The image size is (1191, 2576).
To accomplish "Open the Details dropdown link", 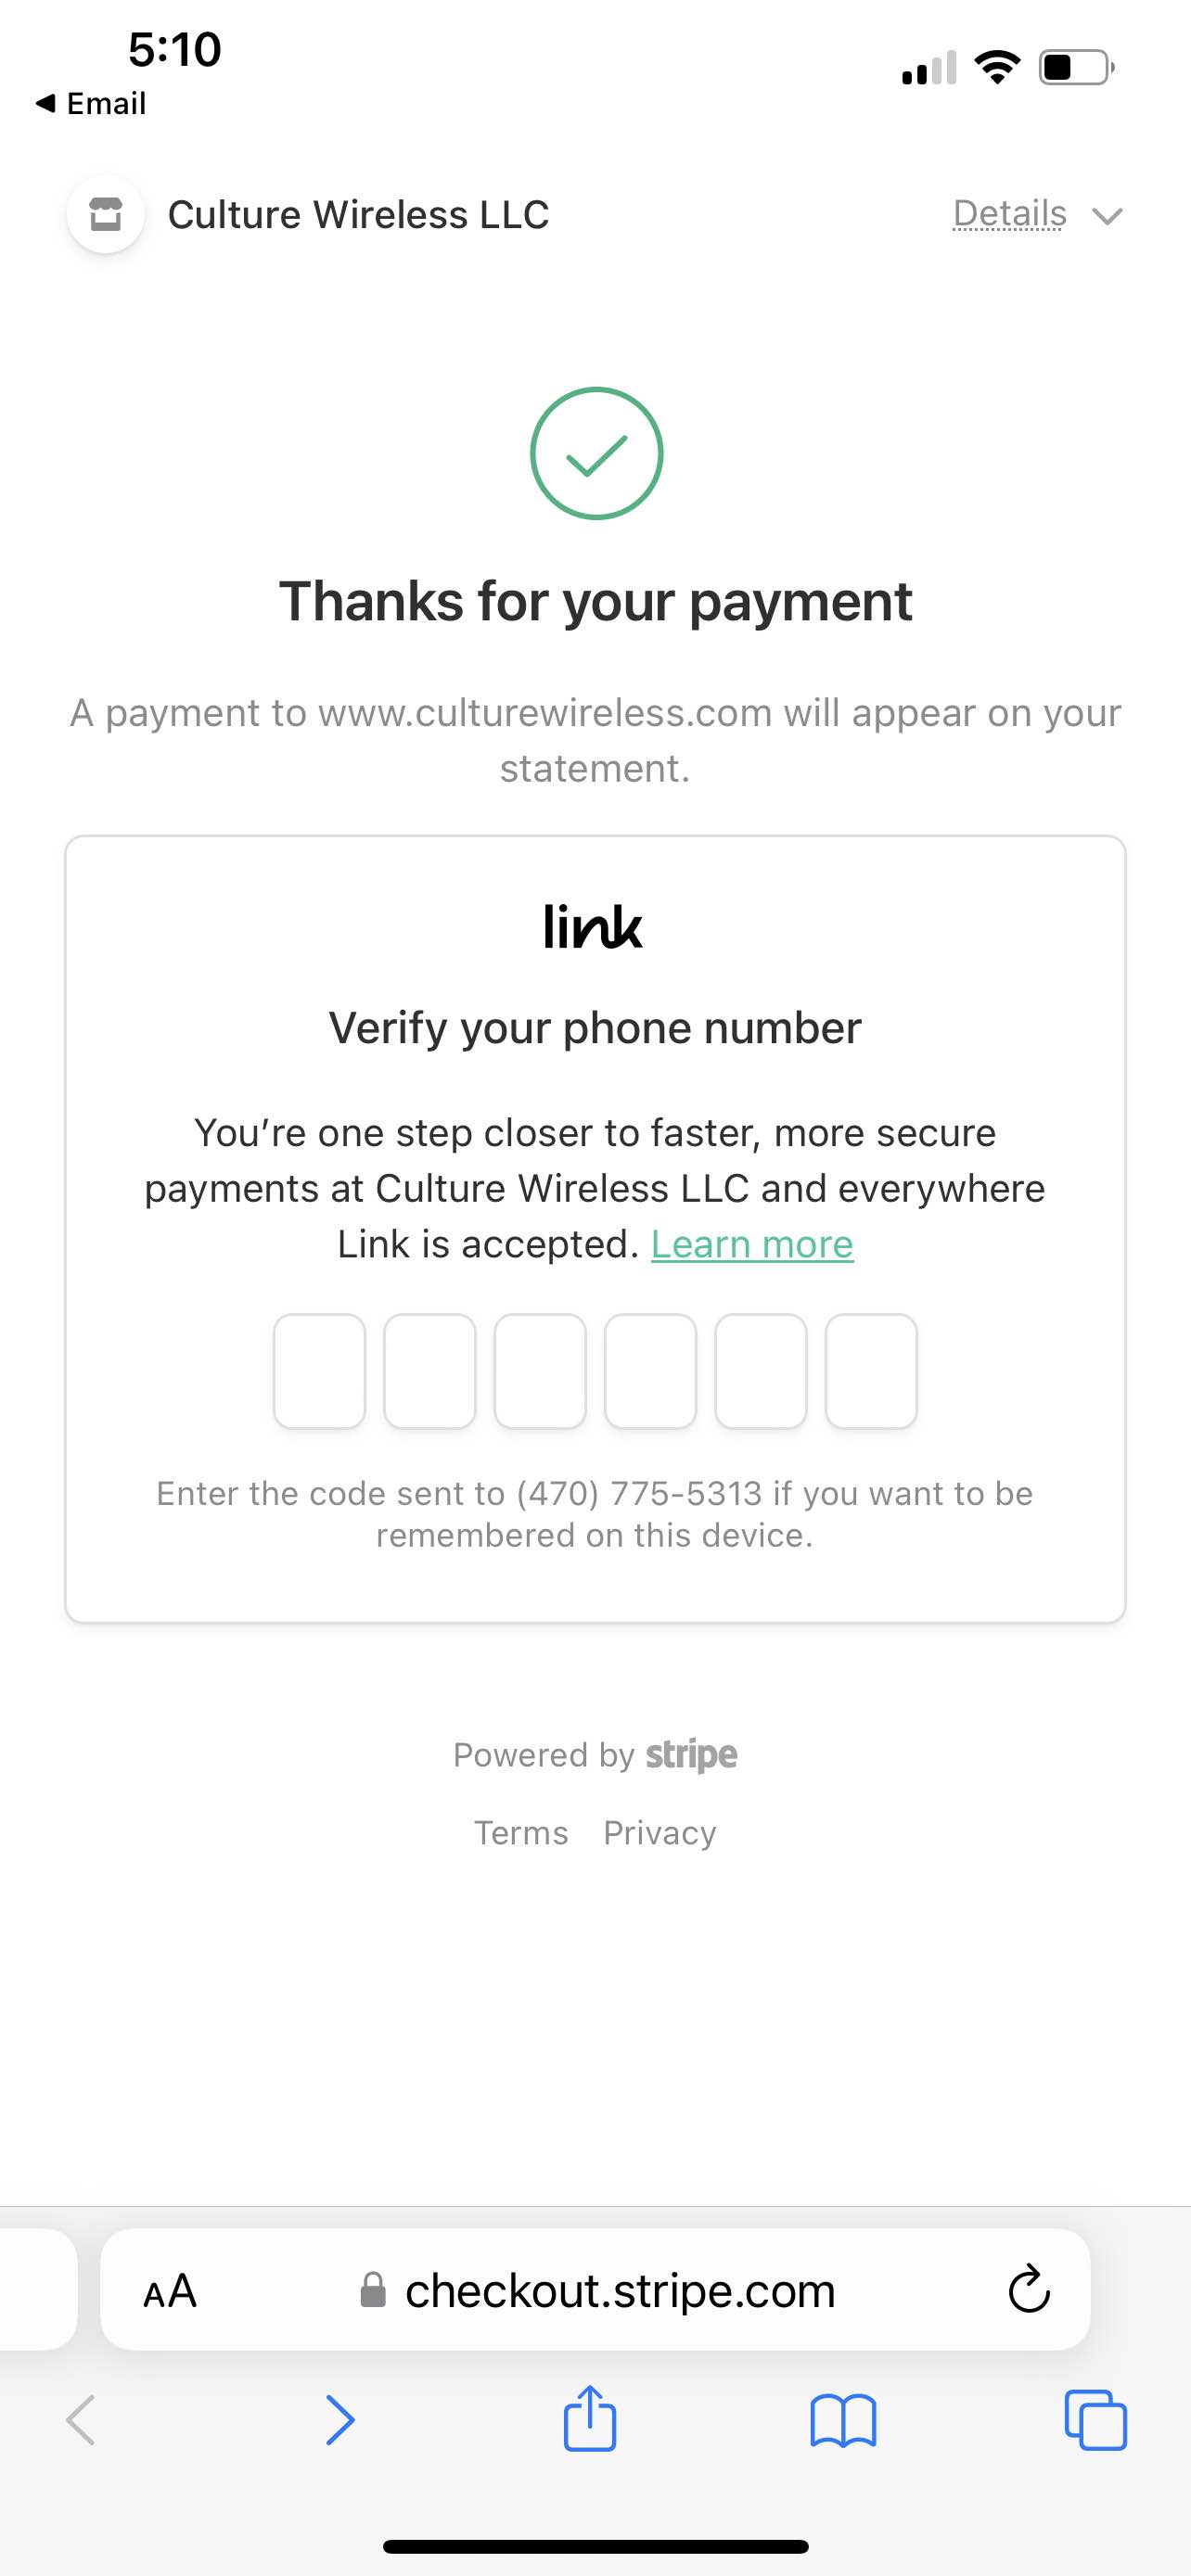I will (x=1009, y=214).
